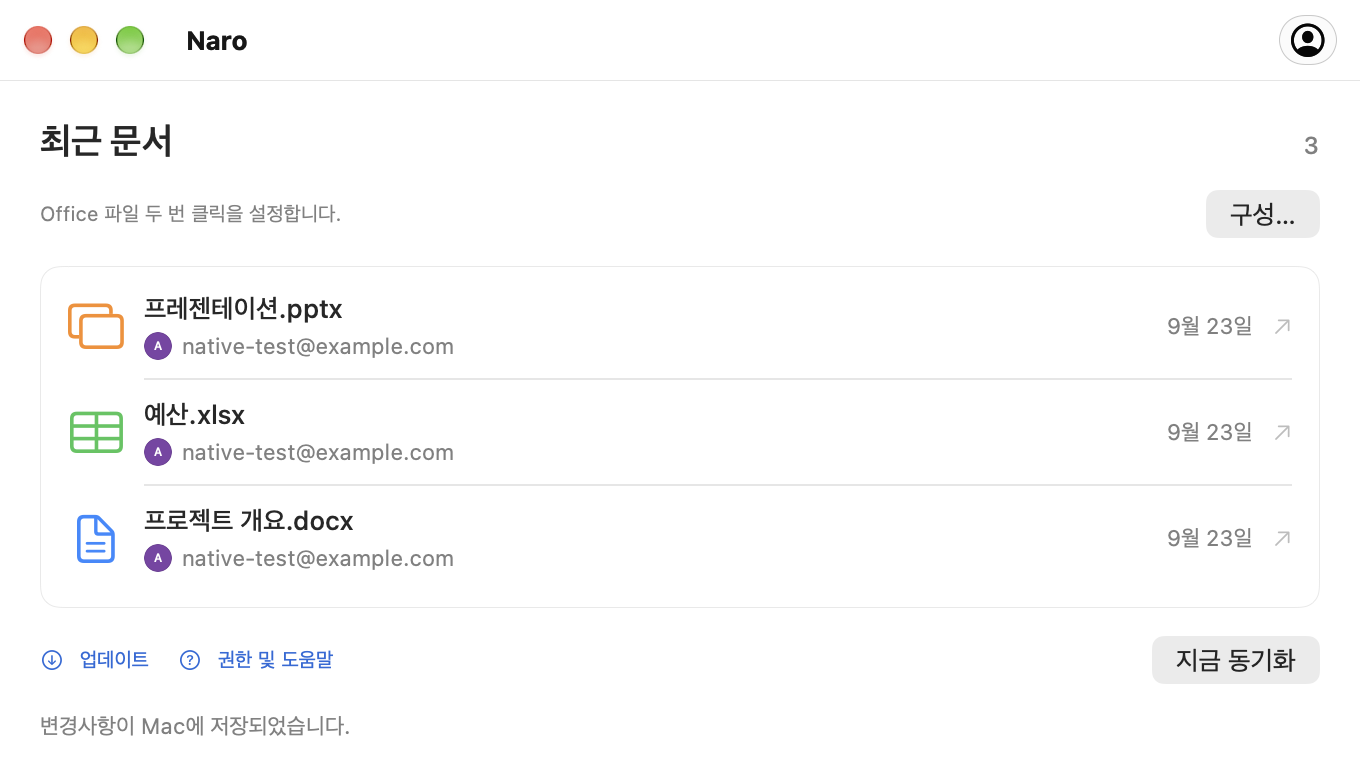This screenshot has height=780, width=1360.
Task: Click the purple avatar under 프로젝트 개요.docx
Action: pyautogui.click(x=158, y=558)
